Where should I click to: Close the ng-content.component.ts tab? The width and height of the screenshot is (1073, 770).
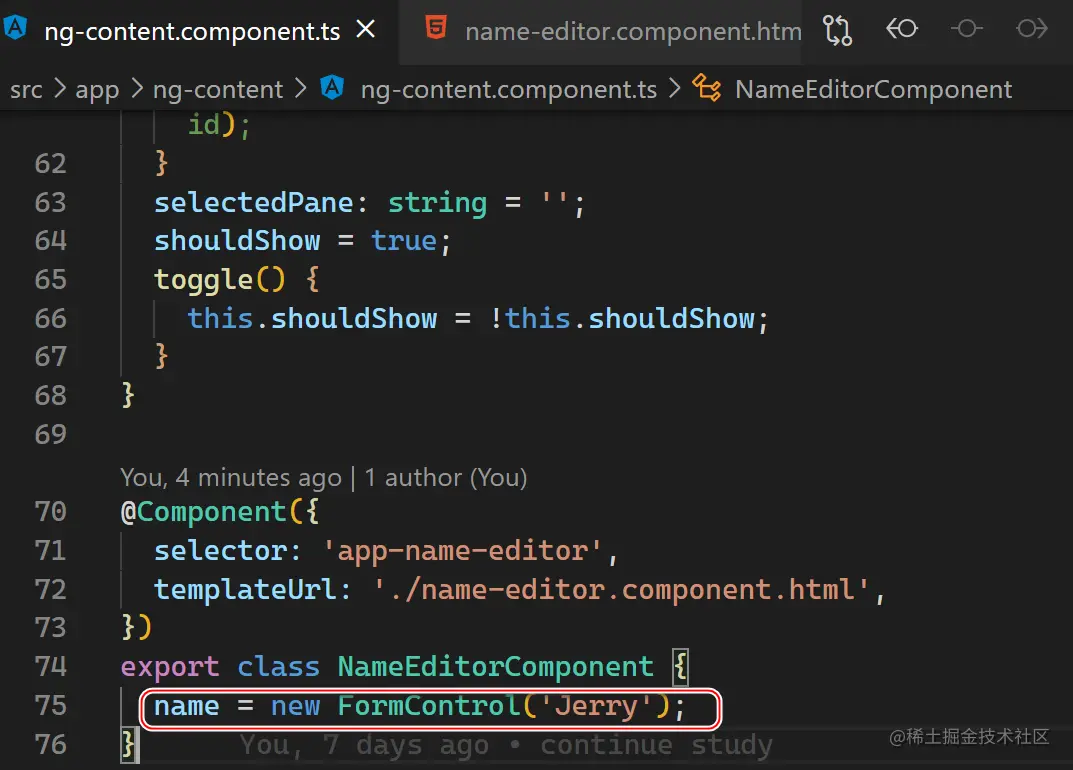(365, 30)
